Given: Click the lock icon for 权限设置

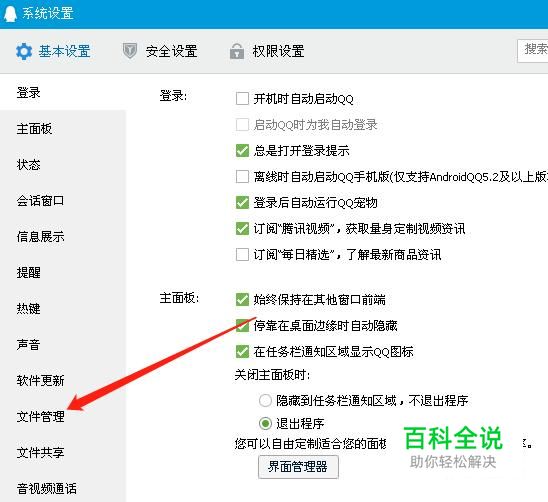Looking at the screenshot, I should coord(237,51).
